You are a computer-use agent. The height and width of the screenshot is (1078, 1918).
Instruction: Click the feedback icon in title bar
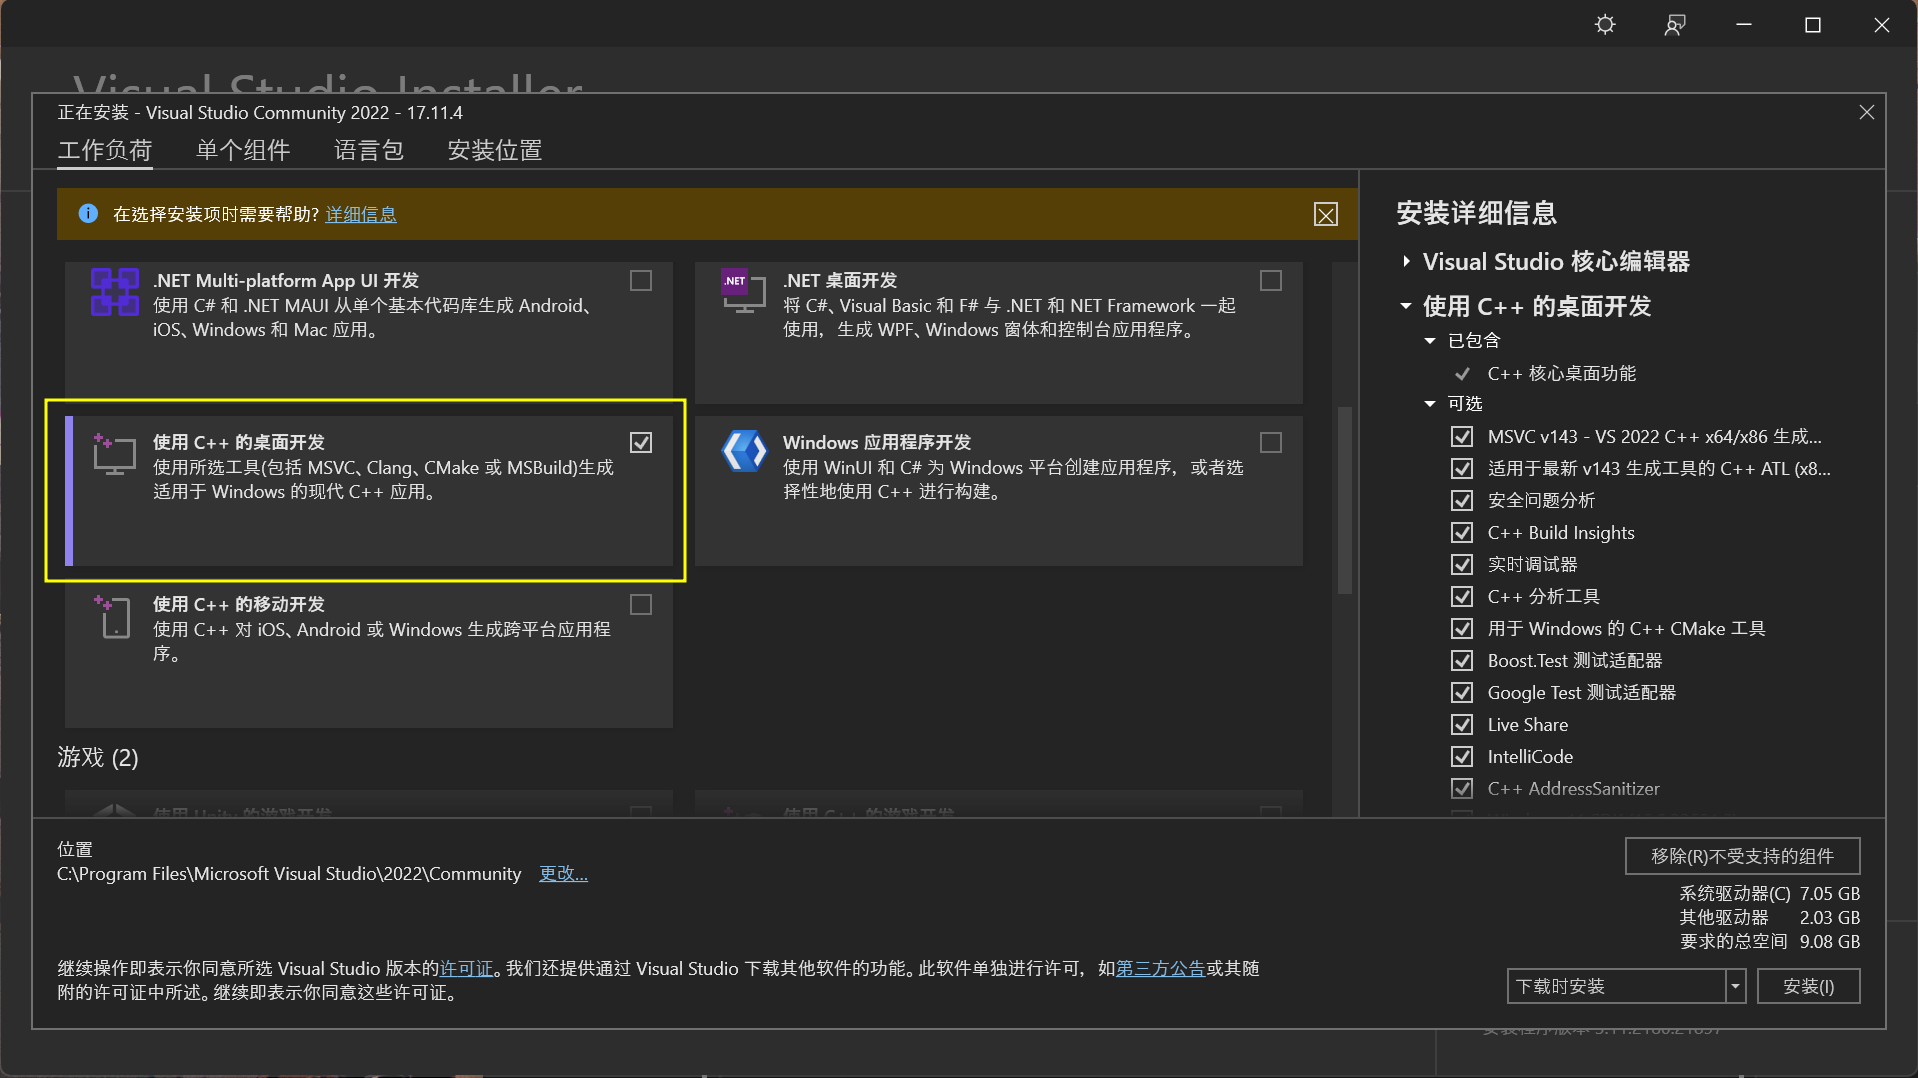1675,25
